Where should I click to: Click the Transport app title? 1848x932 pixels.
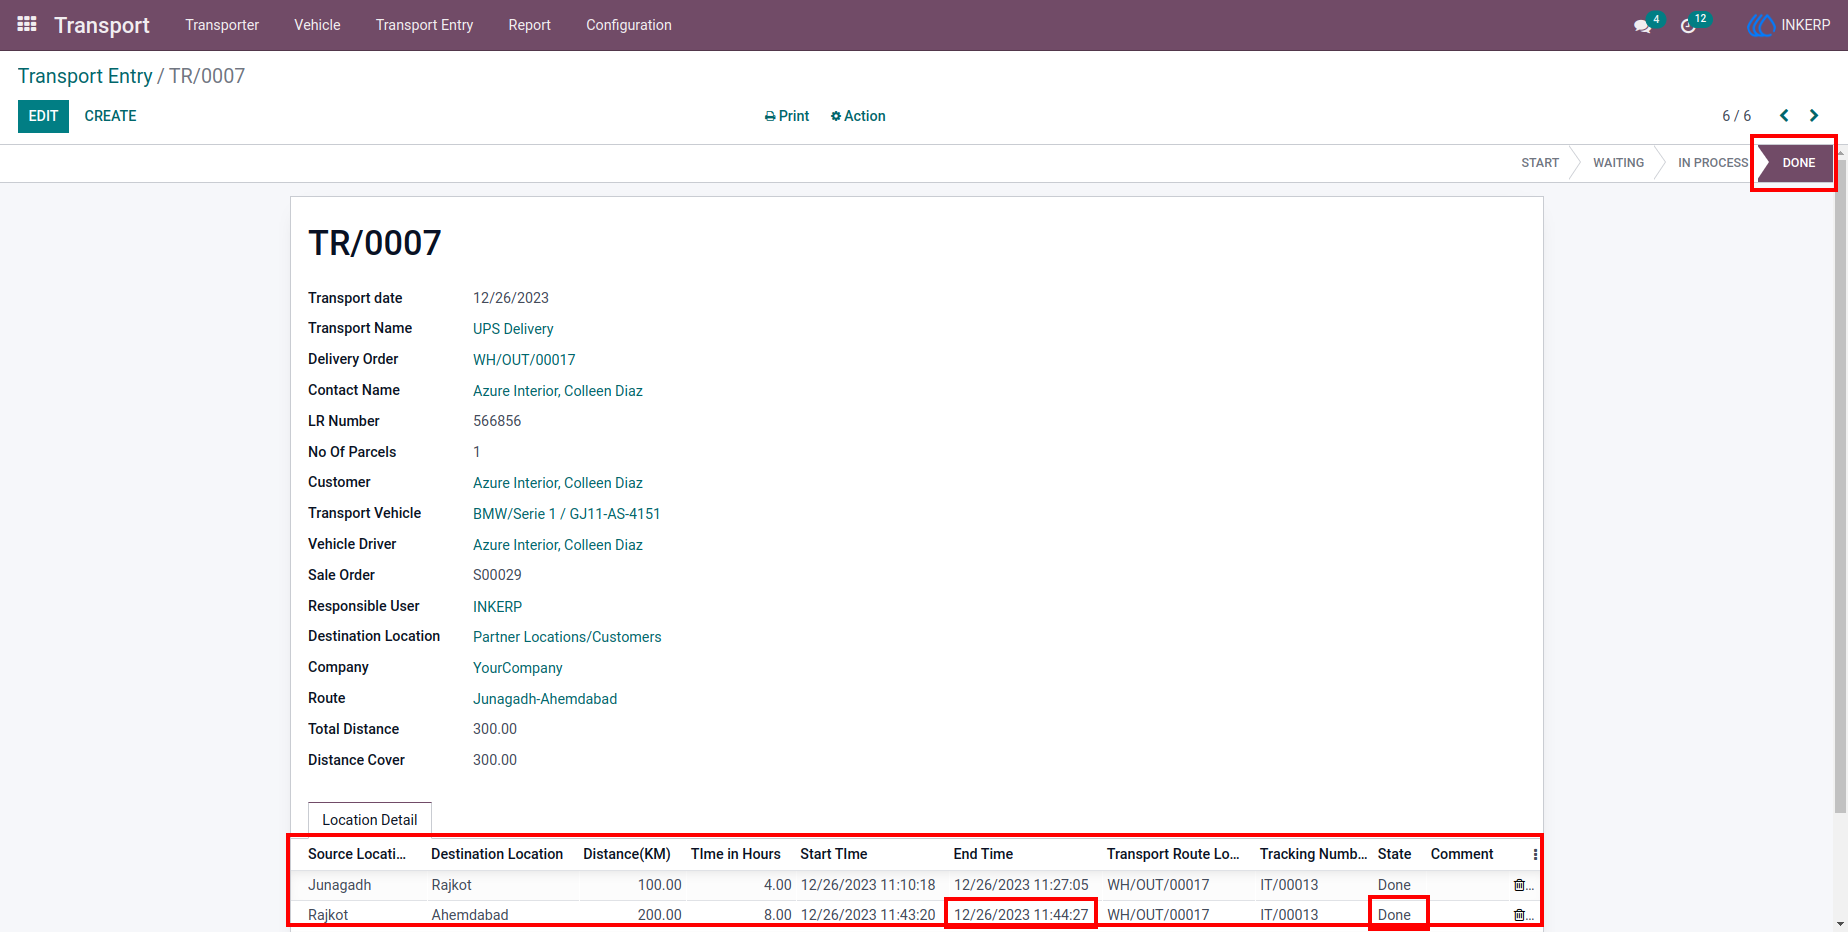point(102,25)
